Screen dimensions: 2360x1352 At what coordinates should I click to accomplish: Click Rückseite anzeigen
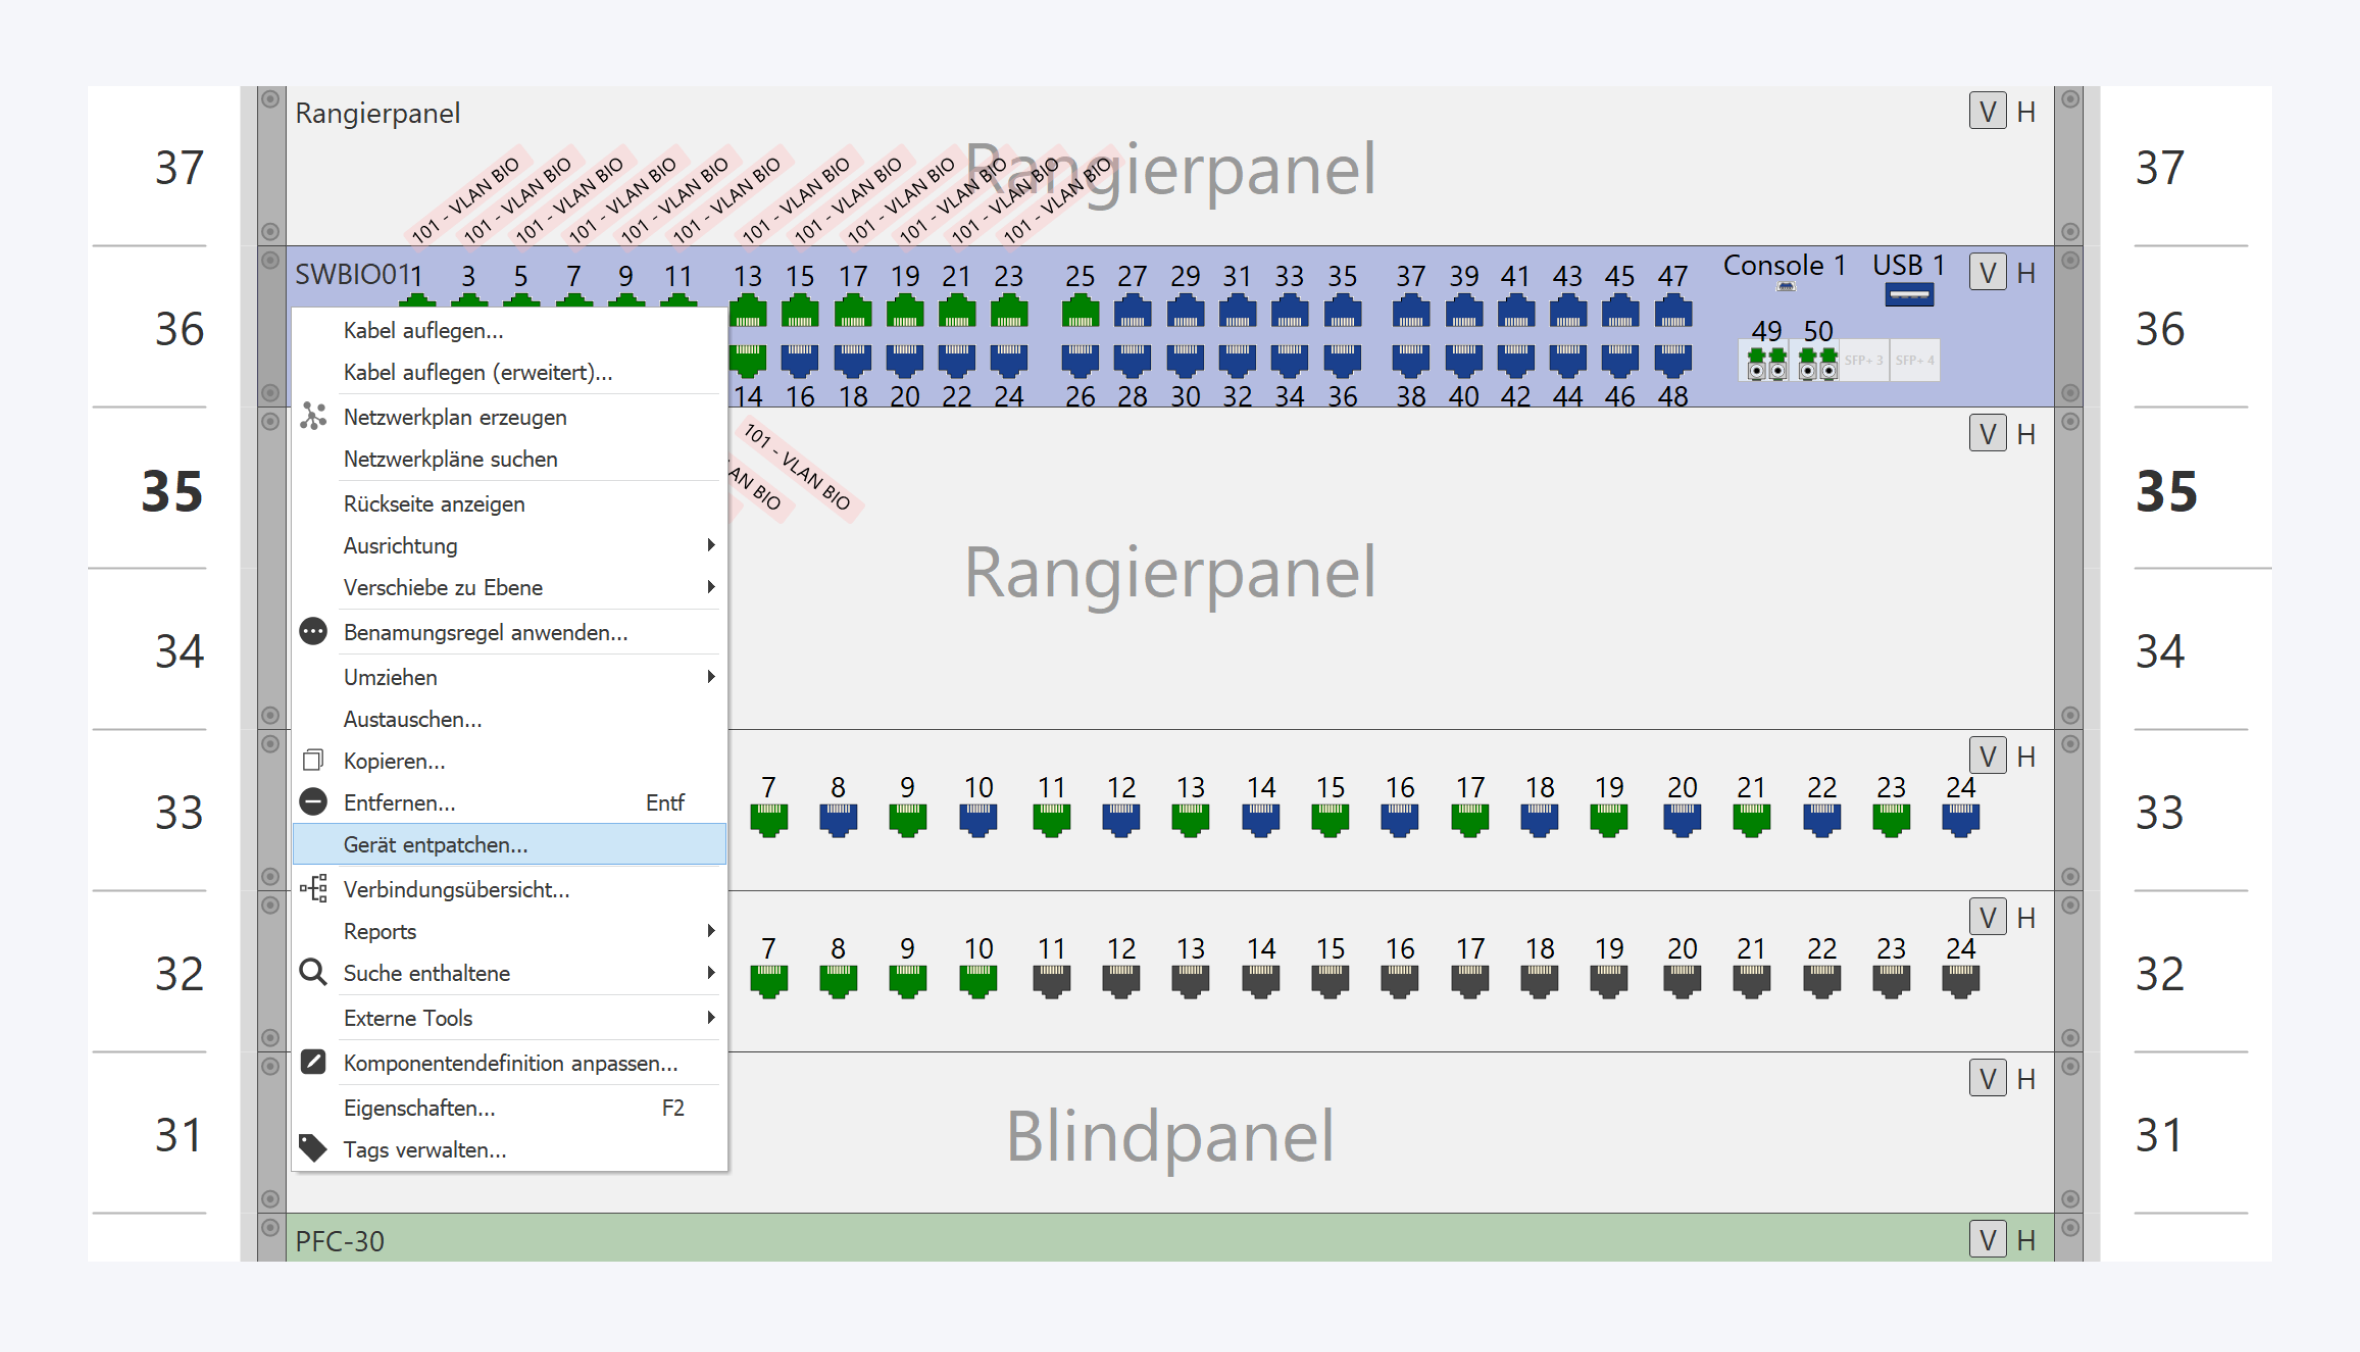pos(434,503)
